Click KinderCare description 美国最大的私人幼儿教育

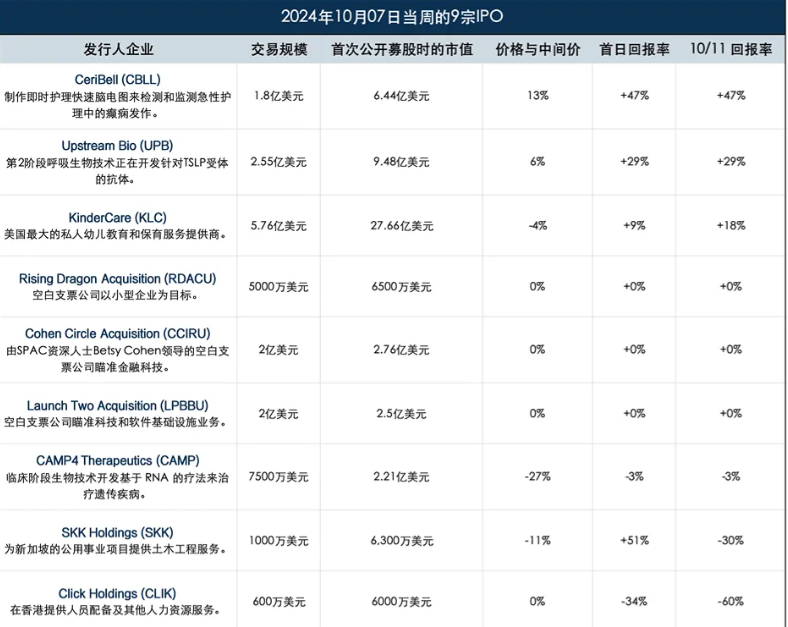click(x=115, y=234)
